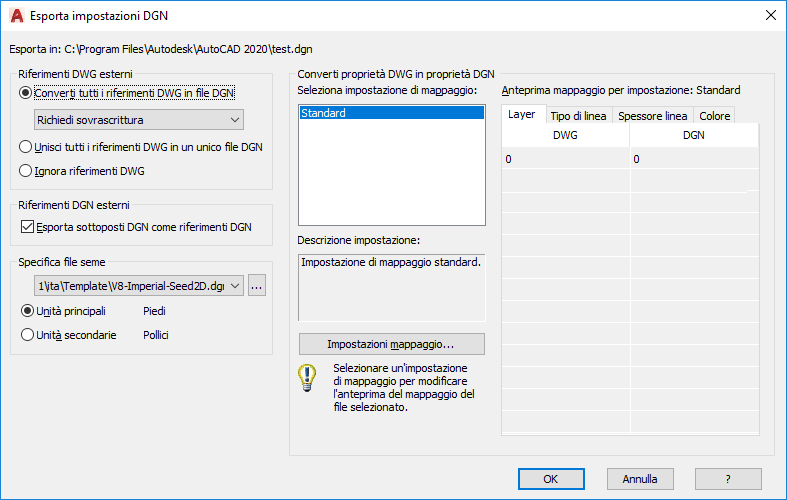Viewport: 787px width, 500px height.
Task: Click the lightbulb tip icon
Action: click(307, 378)
